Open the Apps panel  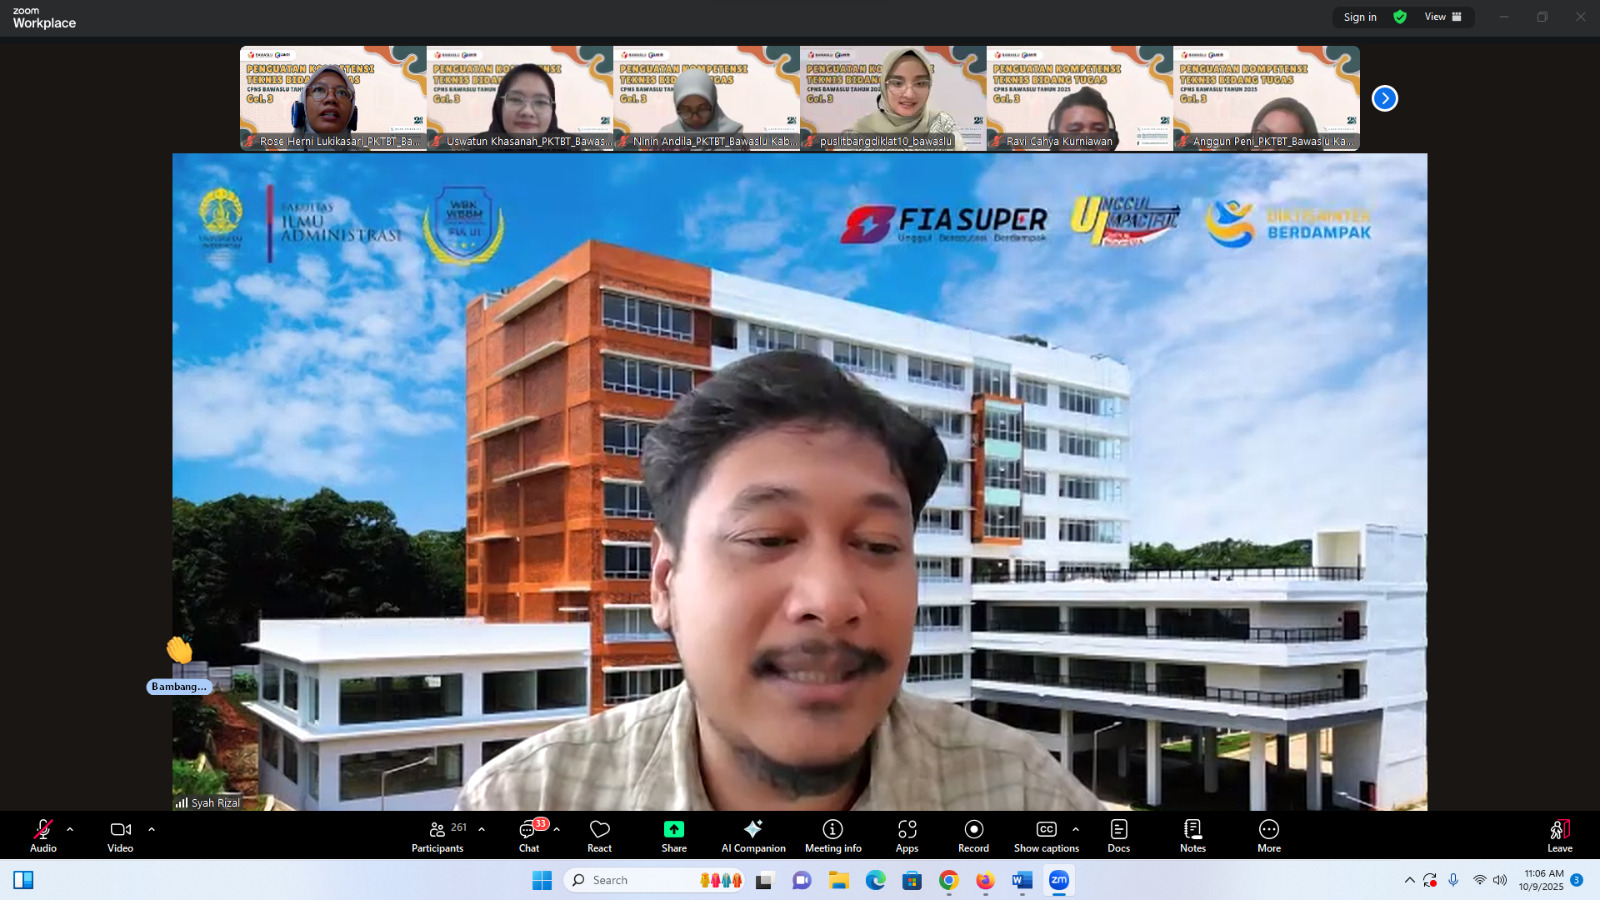coord(907,835)
